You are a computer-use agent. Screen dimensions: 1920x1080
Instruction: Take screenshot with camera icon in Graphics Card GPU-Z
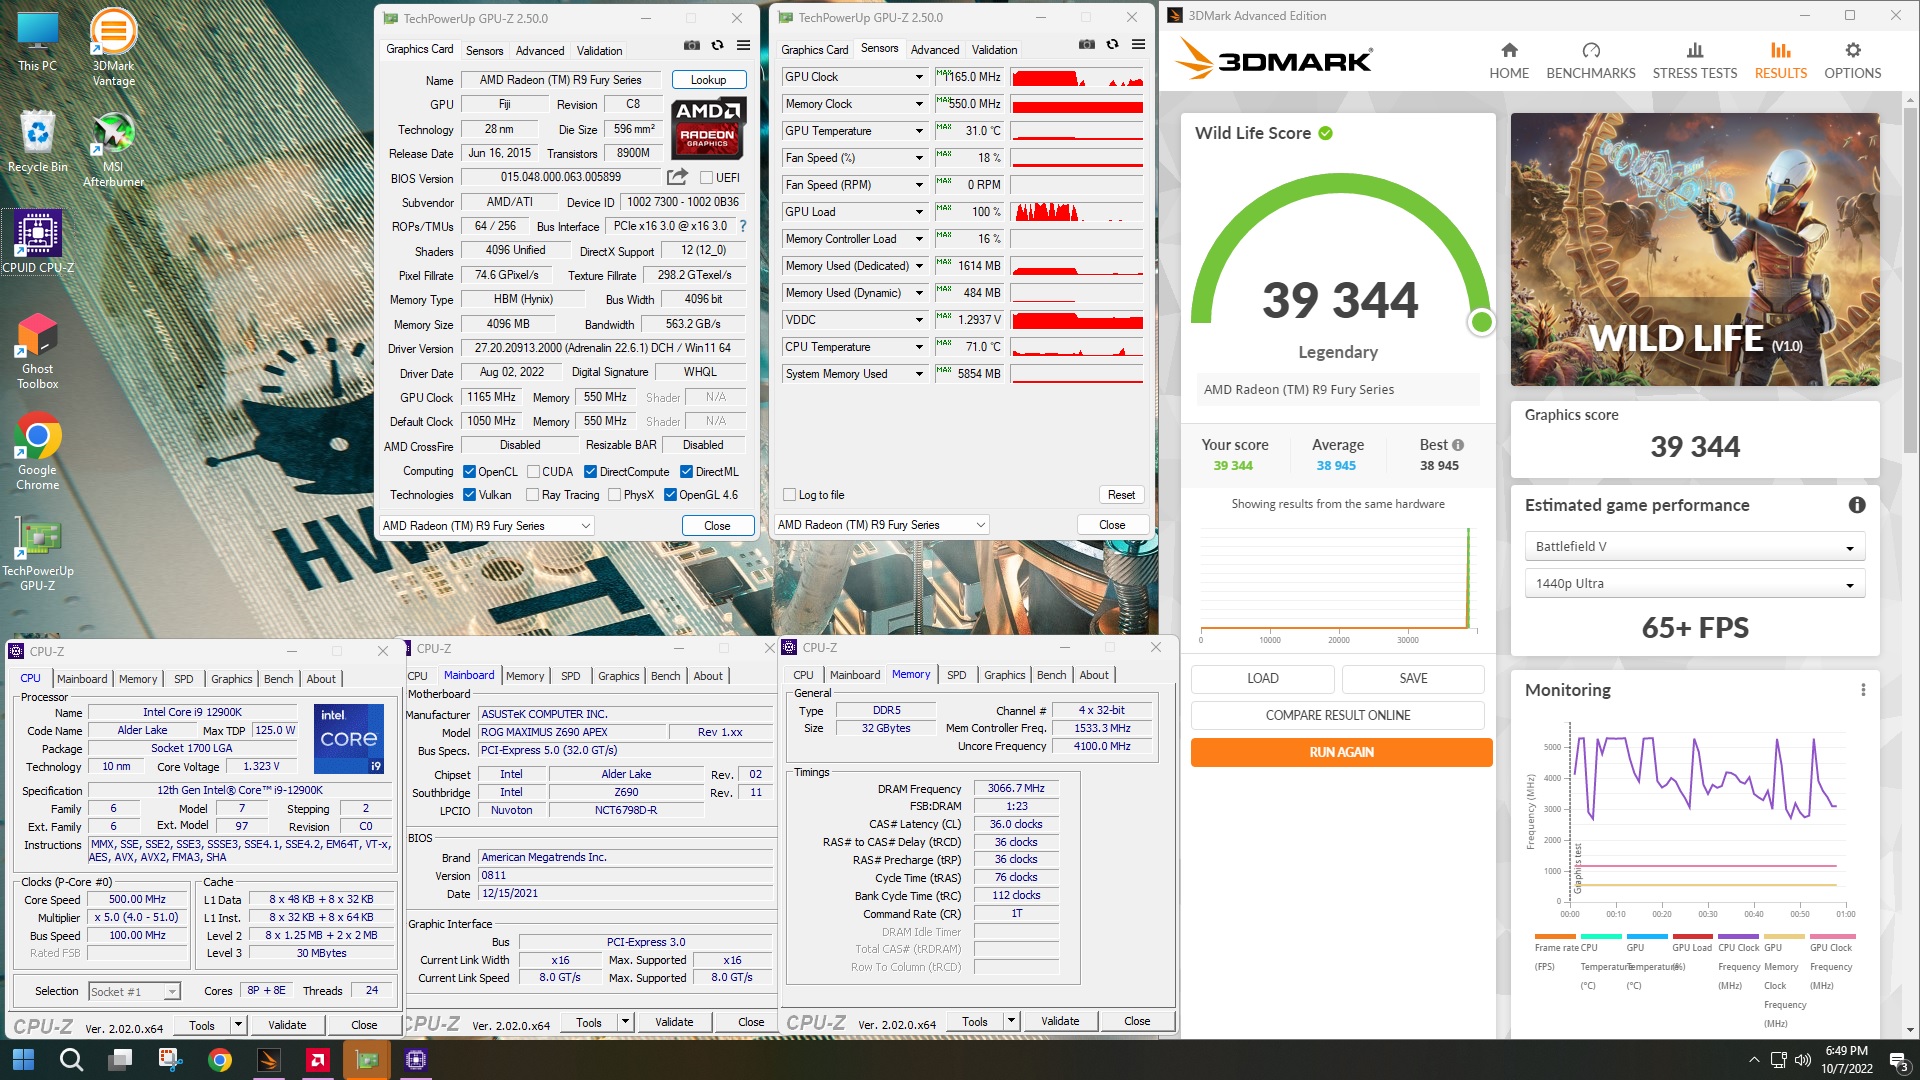point(691,46)
